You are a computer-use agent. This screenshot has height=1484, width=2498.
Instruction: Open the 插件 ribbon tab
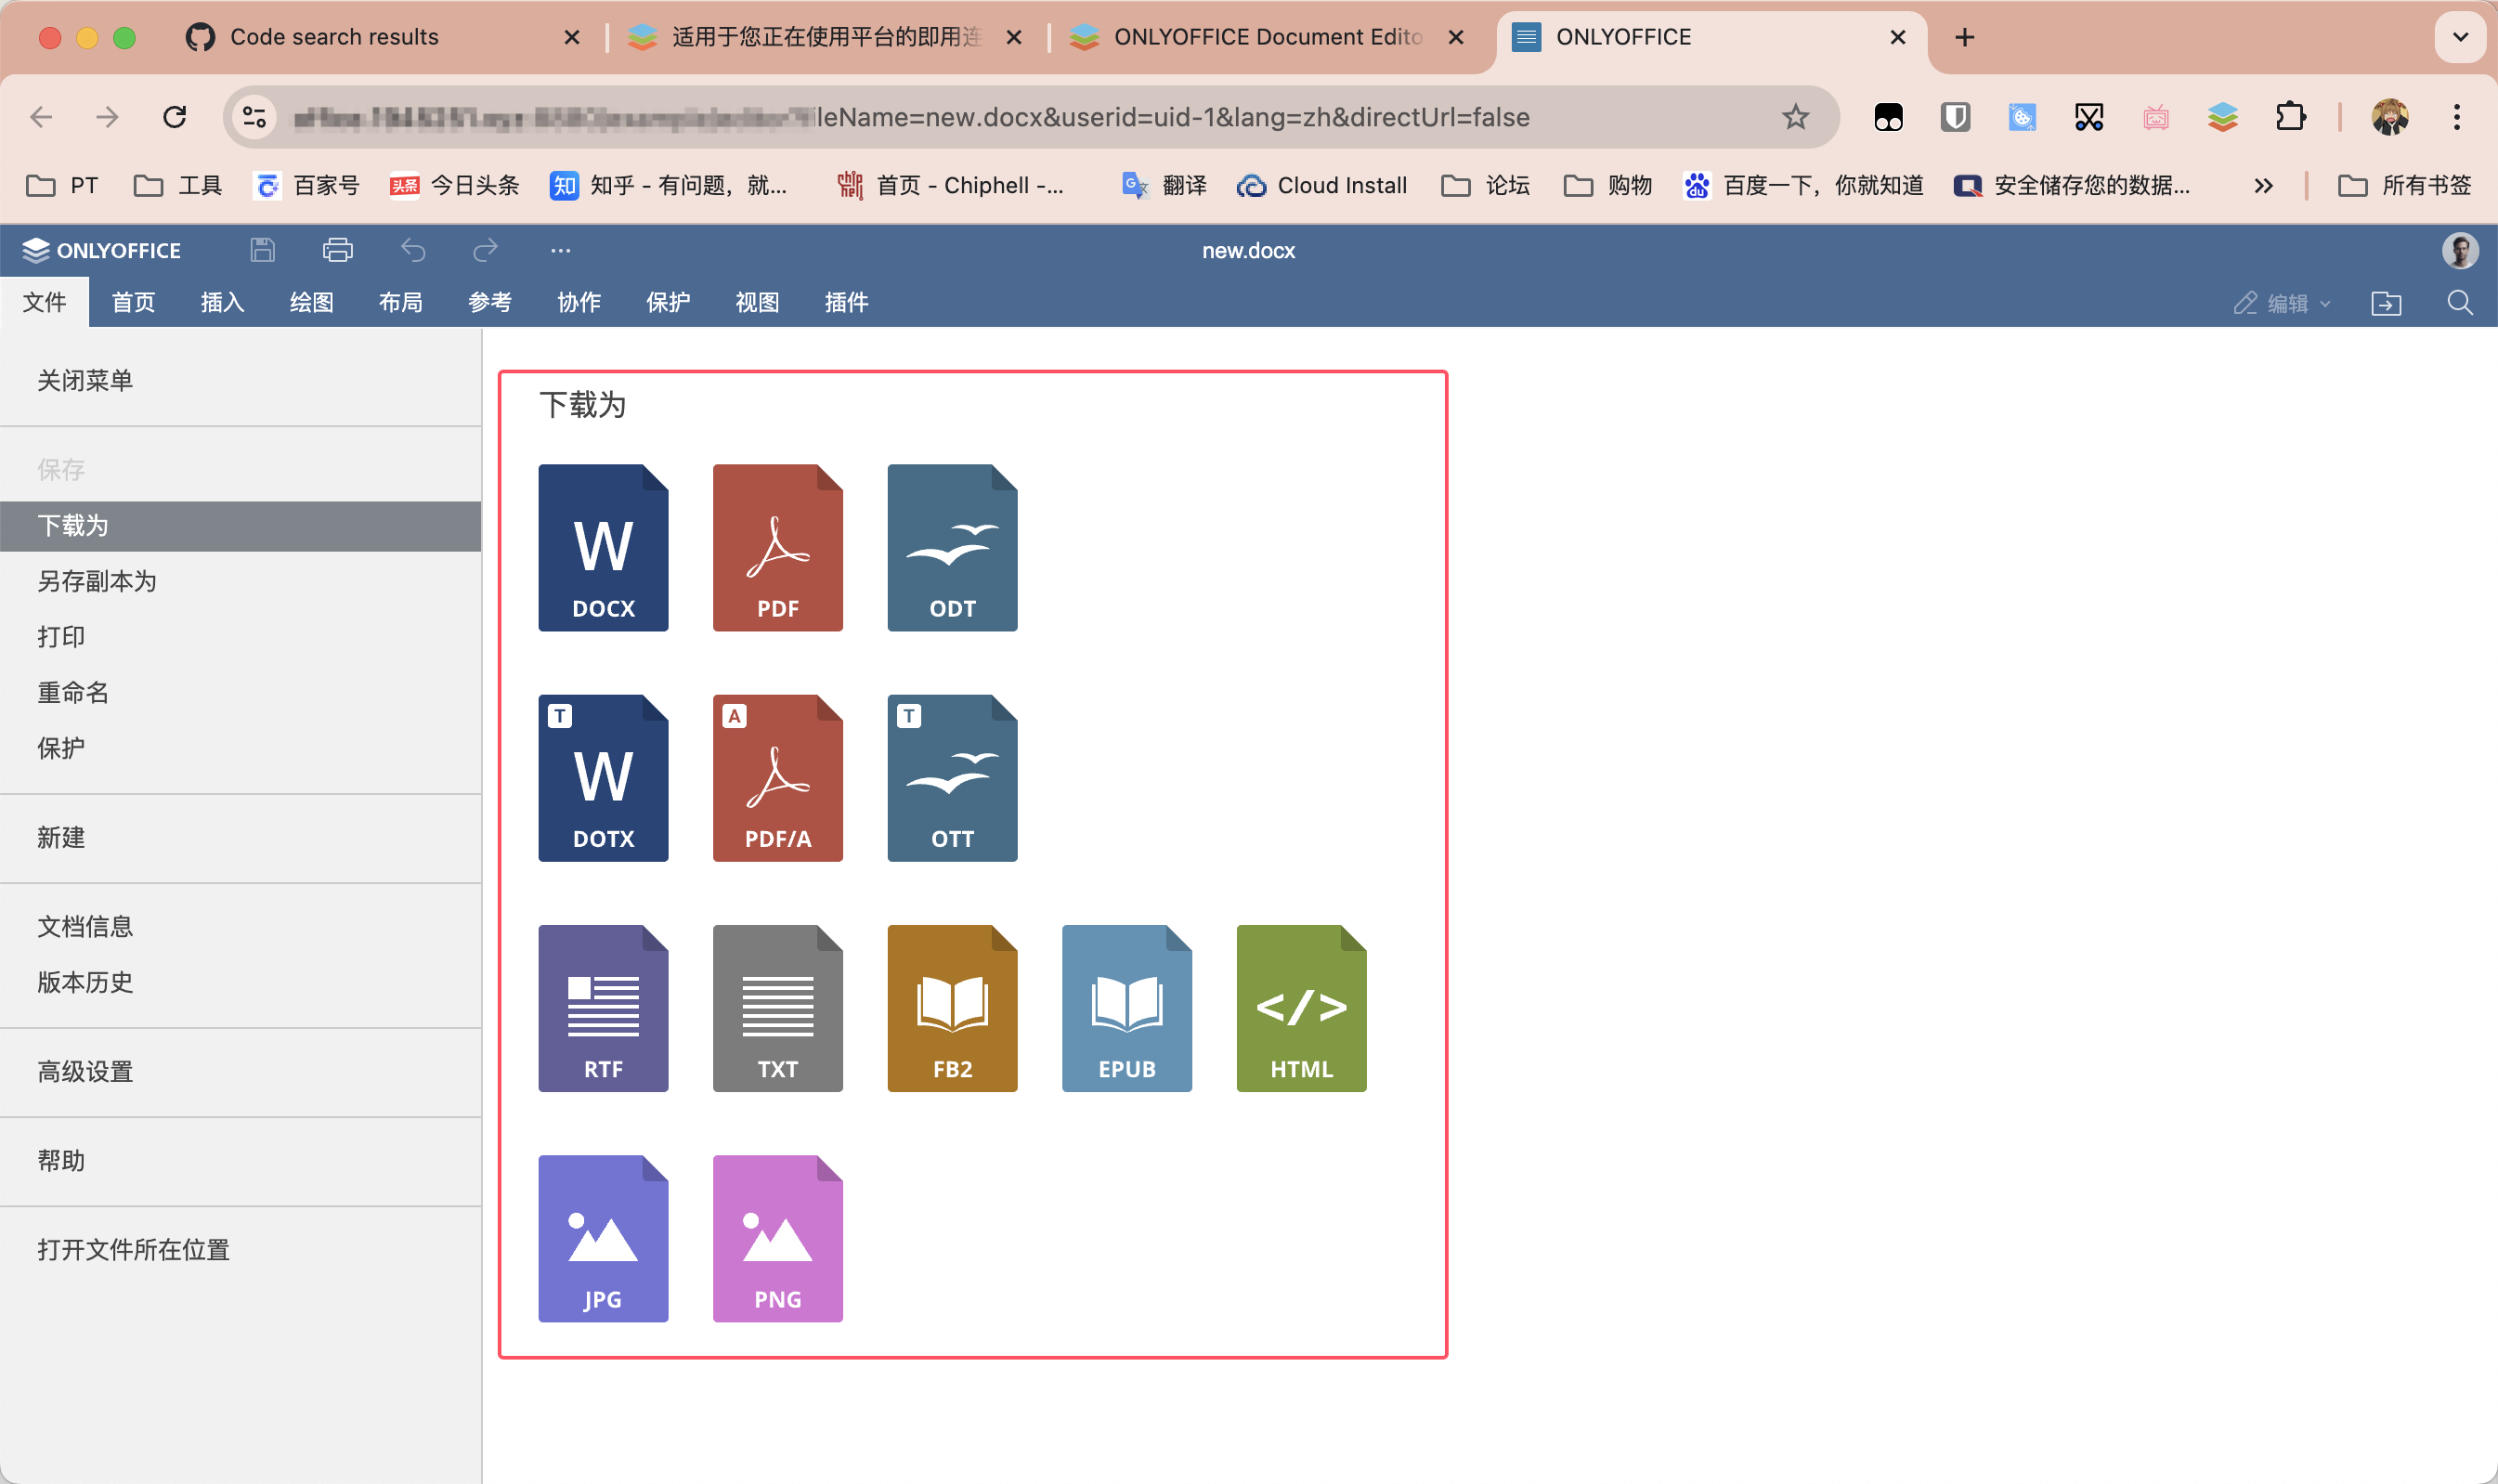846,302
